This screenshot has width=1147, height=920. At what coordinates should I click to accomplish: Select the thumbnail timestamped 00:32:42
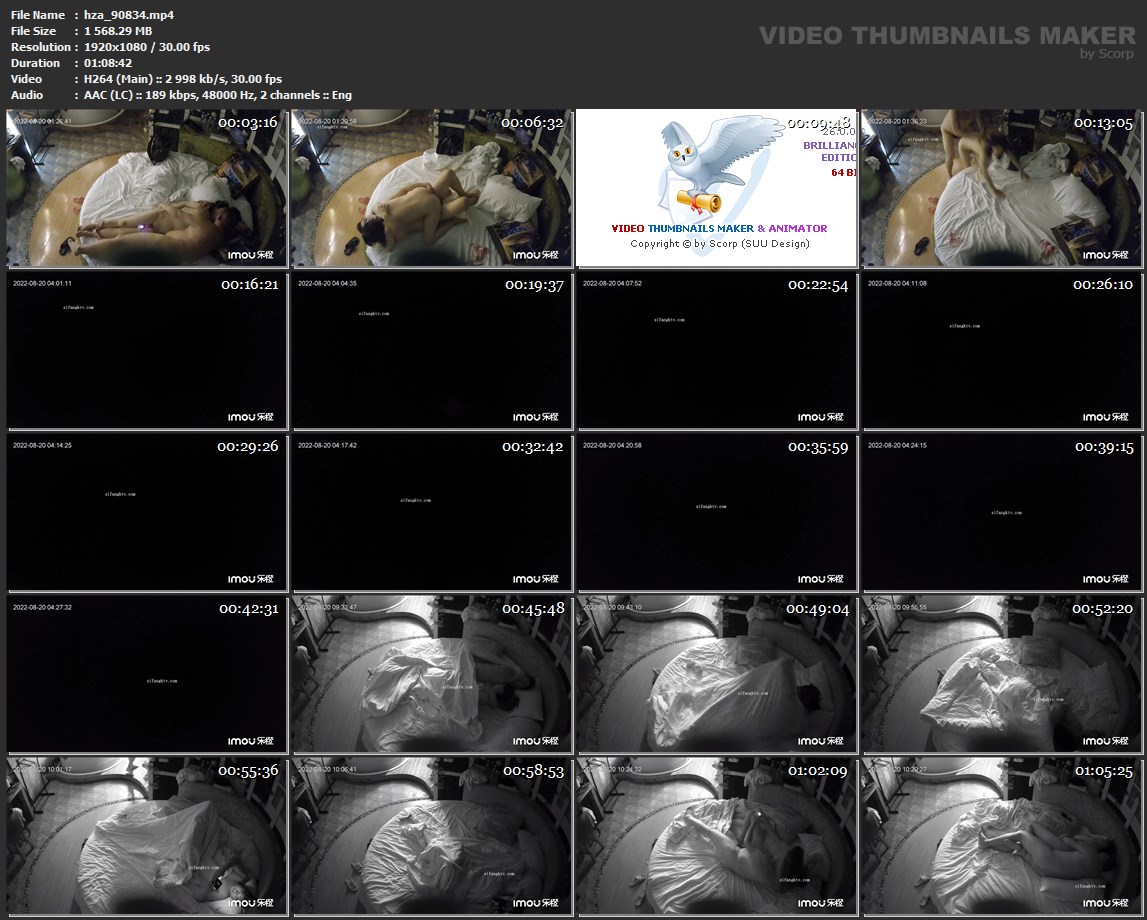click(432, 513)
